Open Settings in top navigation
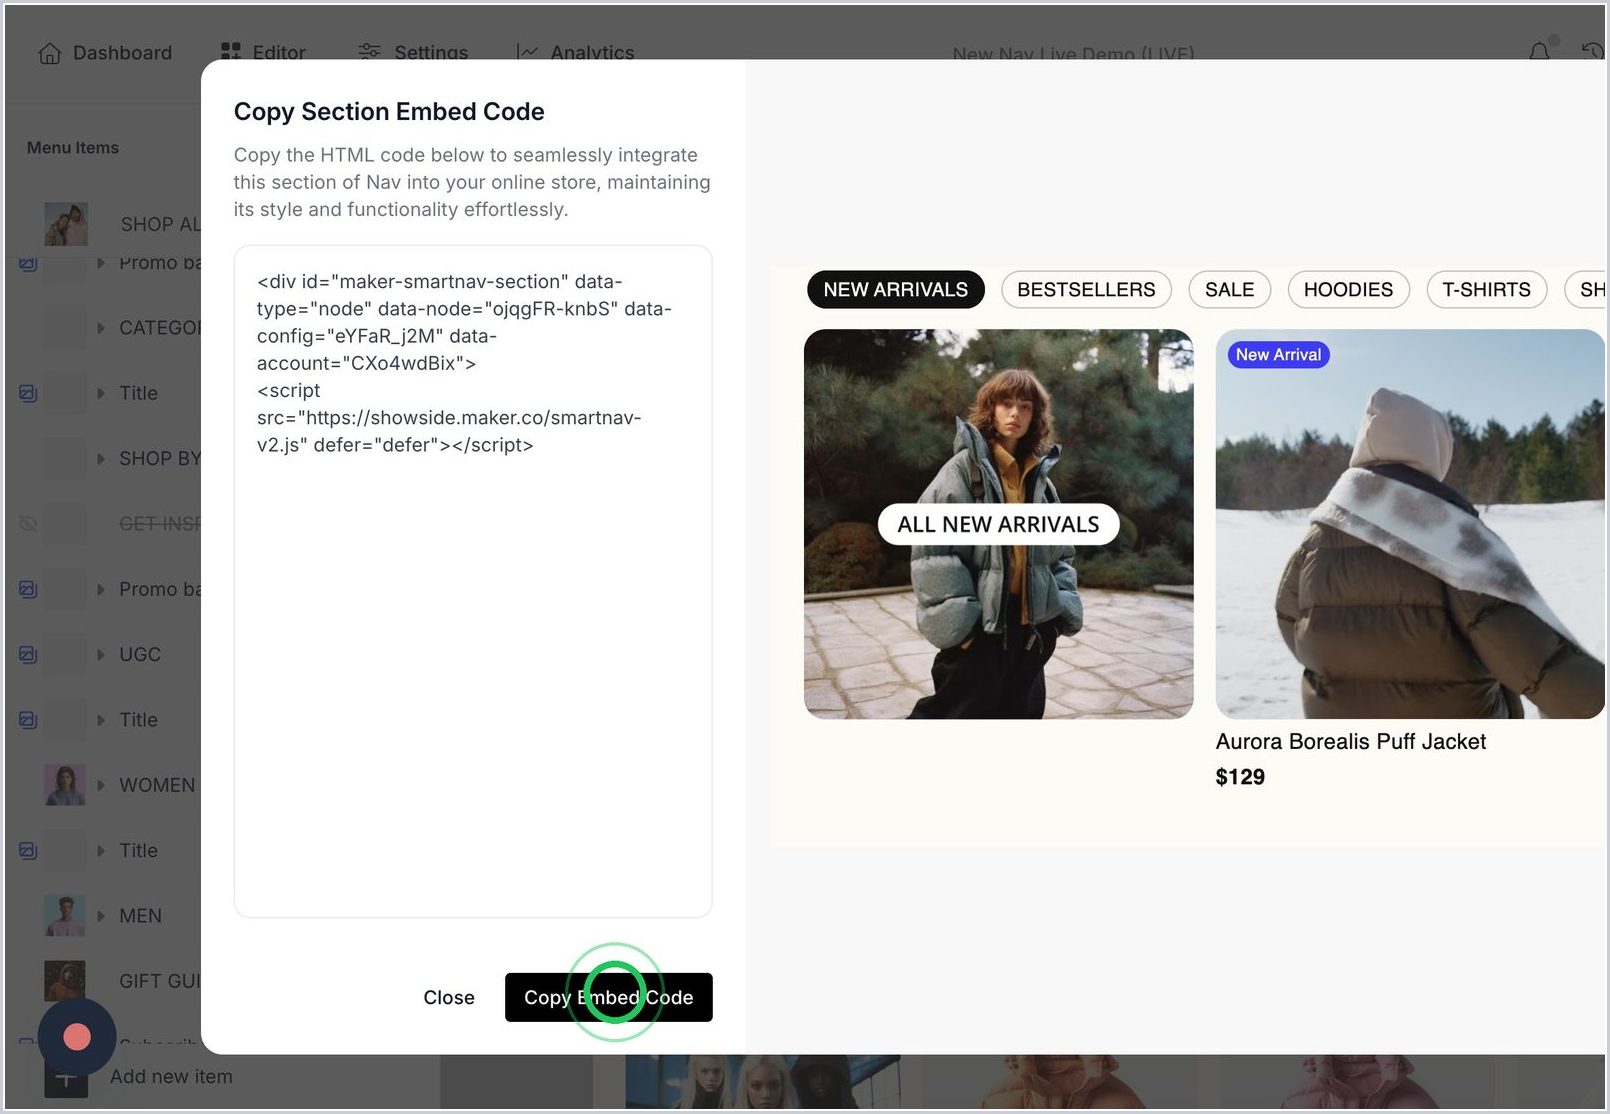 (x=413, y=53)
